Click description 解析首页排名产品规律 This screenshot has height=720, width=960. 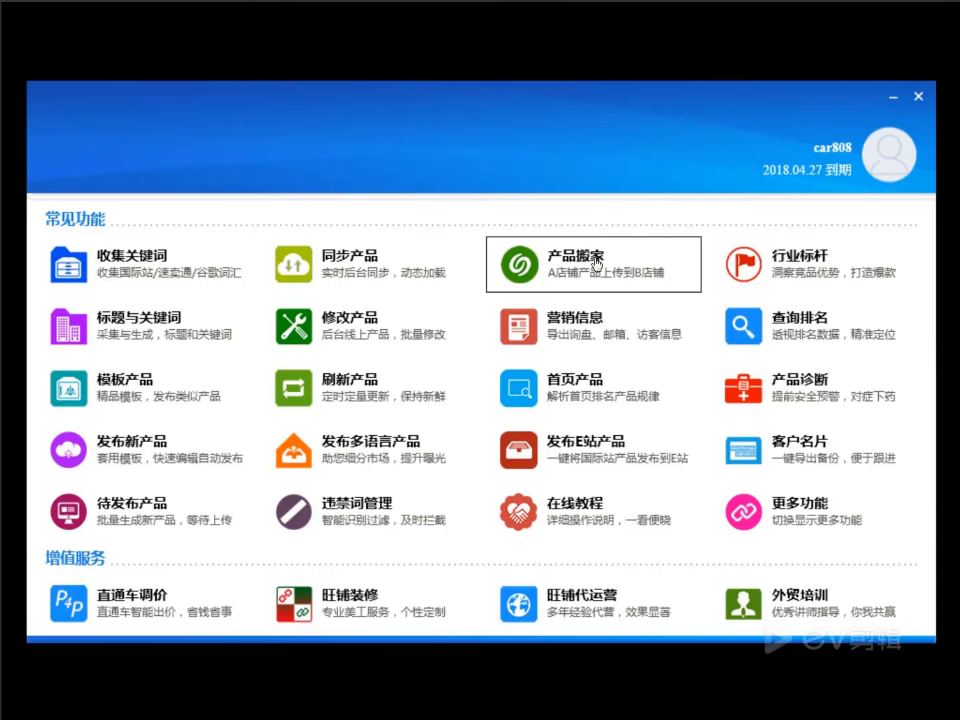(603, 397)
